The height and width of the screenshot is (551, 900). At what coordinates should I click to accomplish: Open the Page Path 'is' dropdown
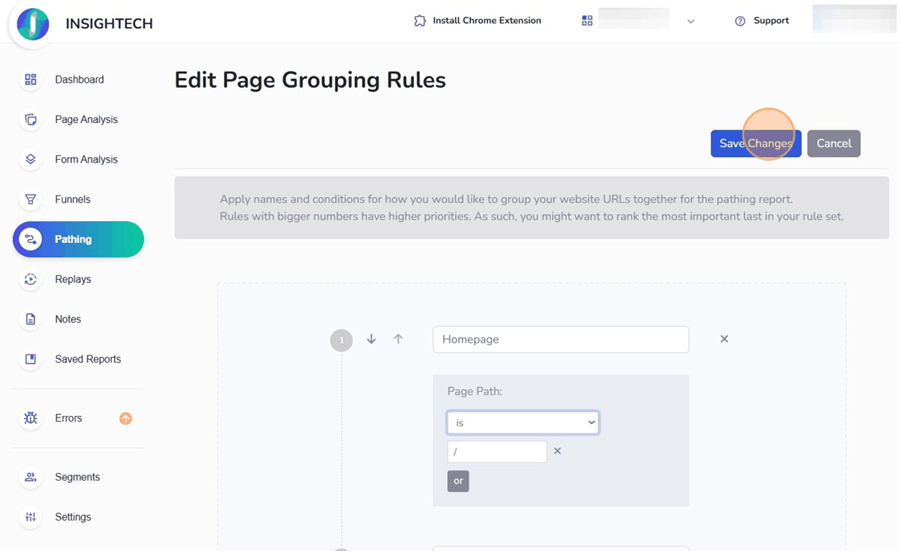coord(522,423)
